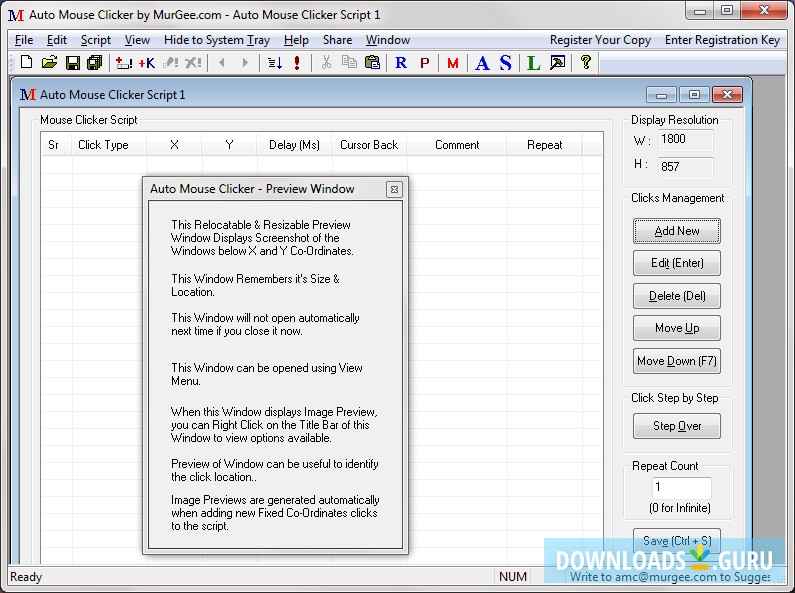Open the Window menu

(388, 40)
